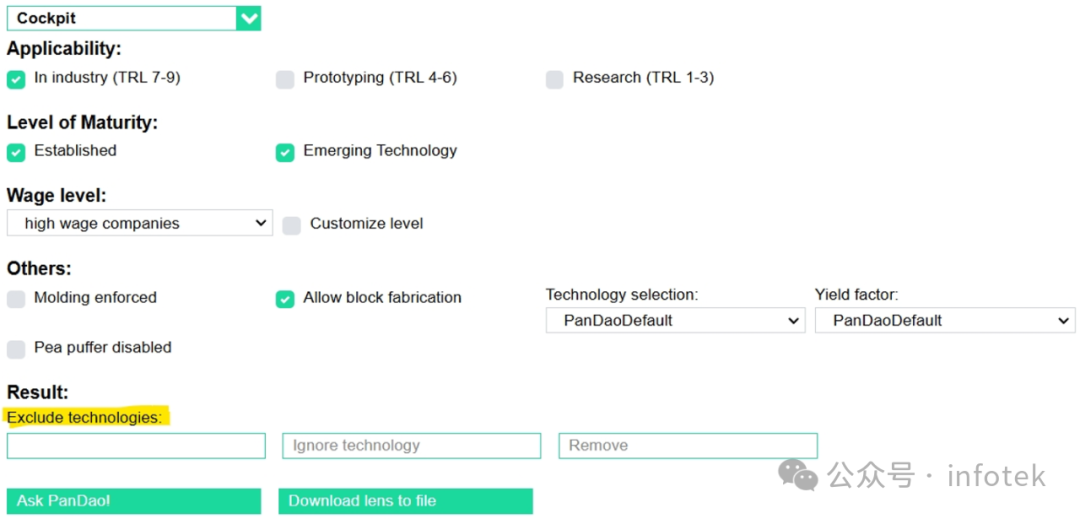Untick the Established maturity checkbox
The width and height of the screenshot is (1080, 519).
point(16,152)
